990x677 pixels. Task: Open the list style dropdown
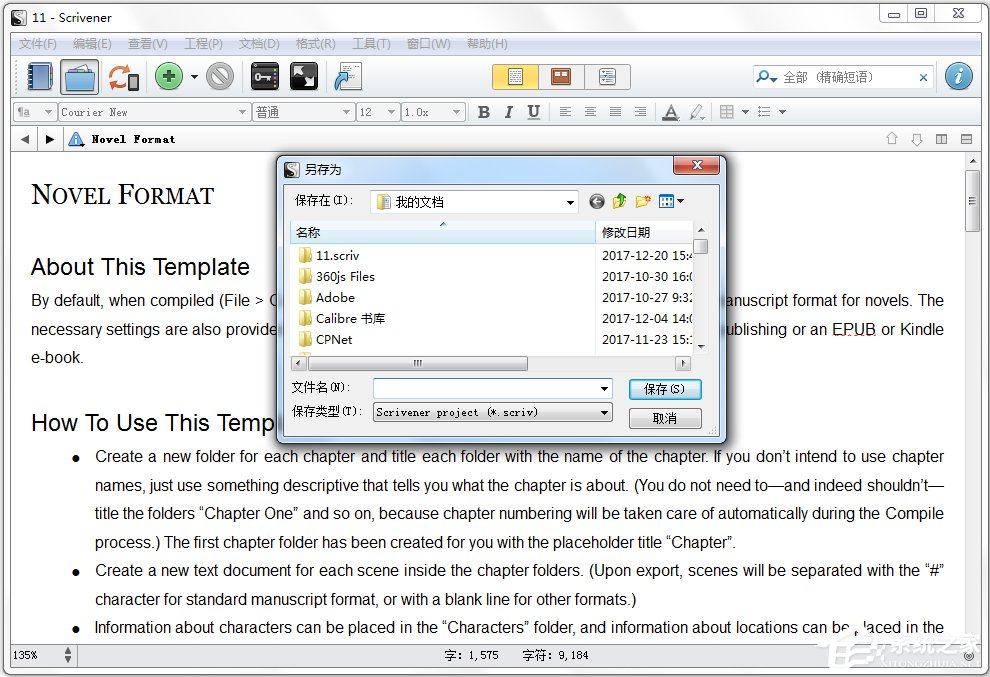(x=782, y=112)
